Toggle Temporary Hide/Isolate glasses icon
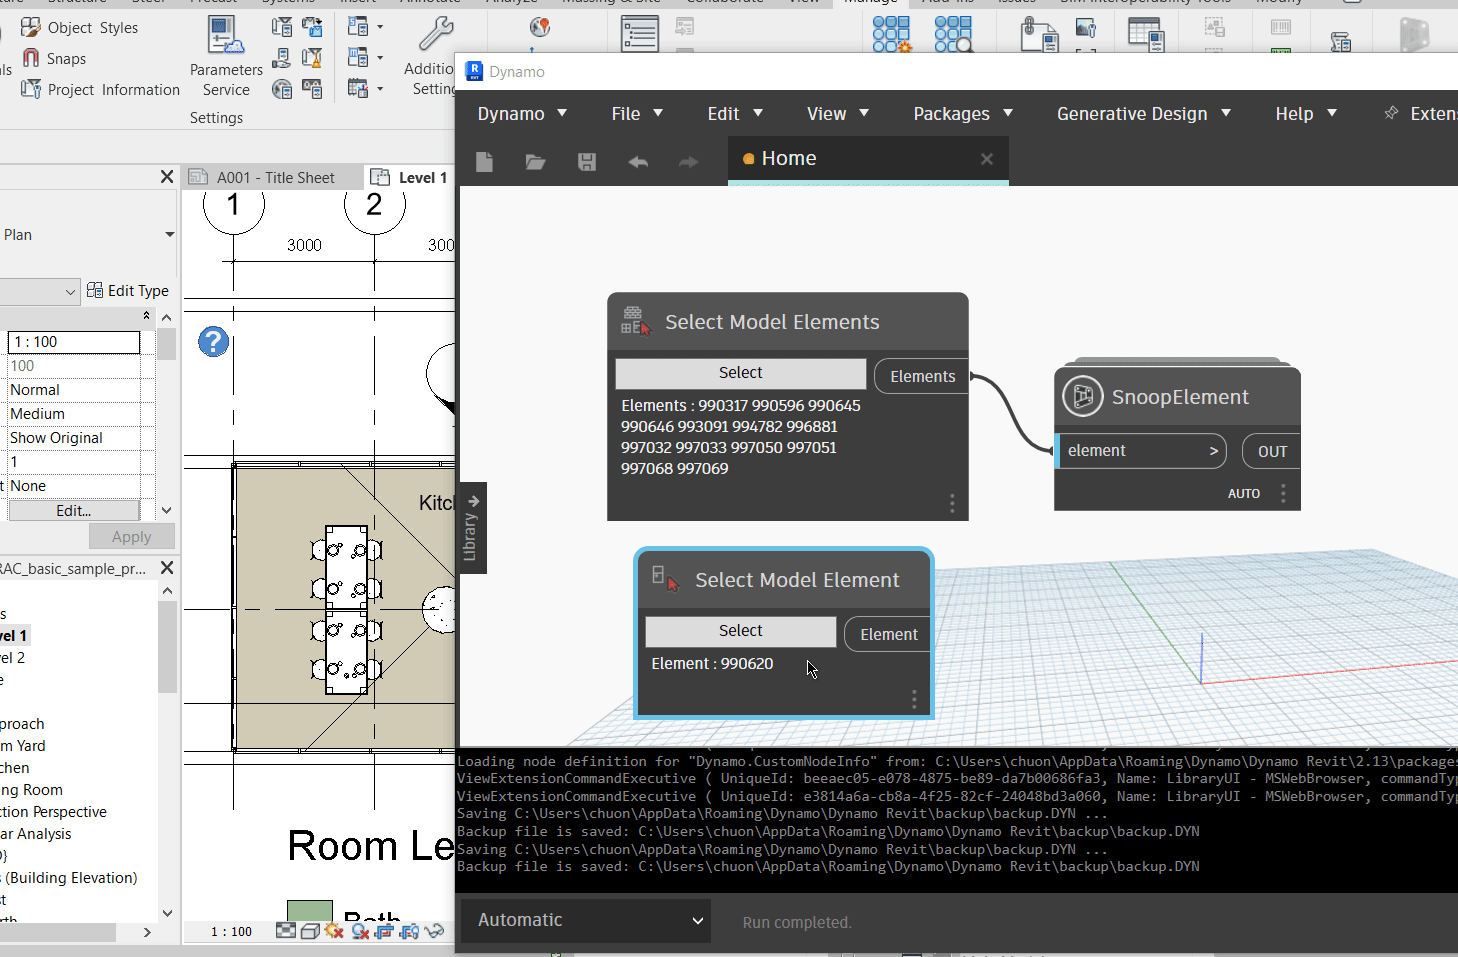Image resolution: width=1458 pixels, height=957 pixels. click(434, 931)
